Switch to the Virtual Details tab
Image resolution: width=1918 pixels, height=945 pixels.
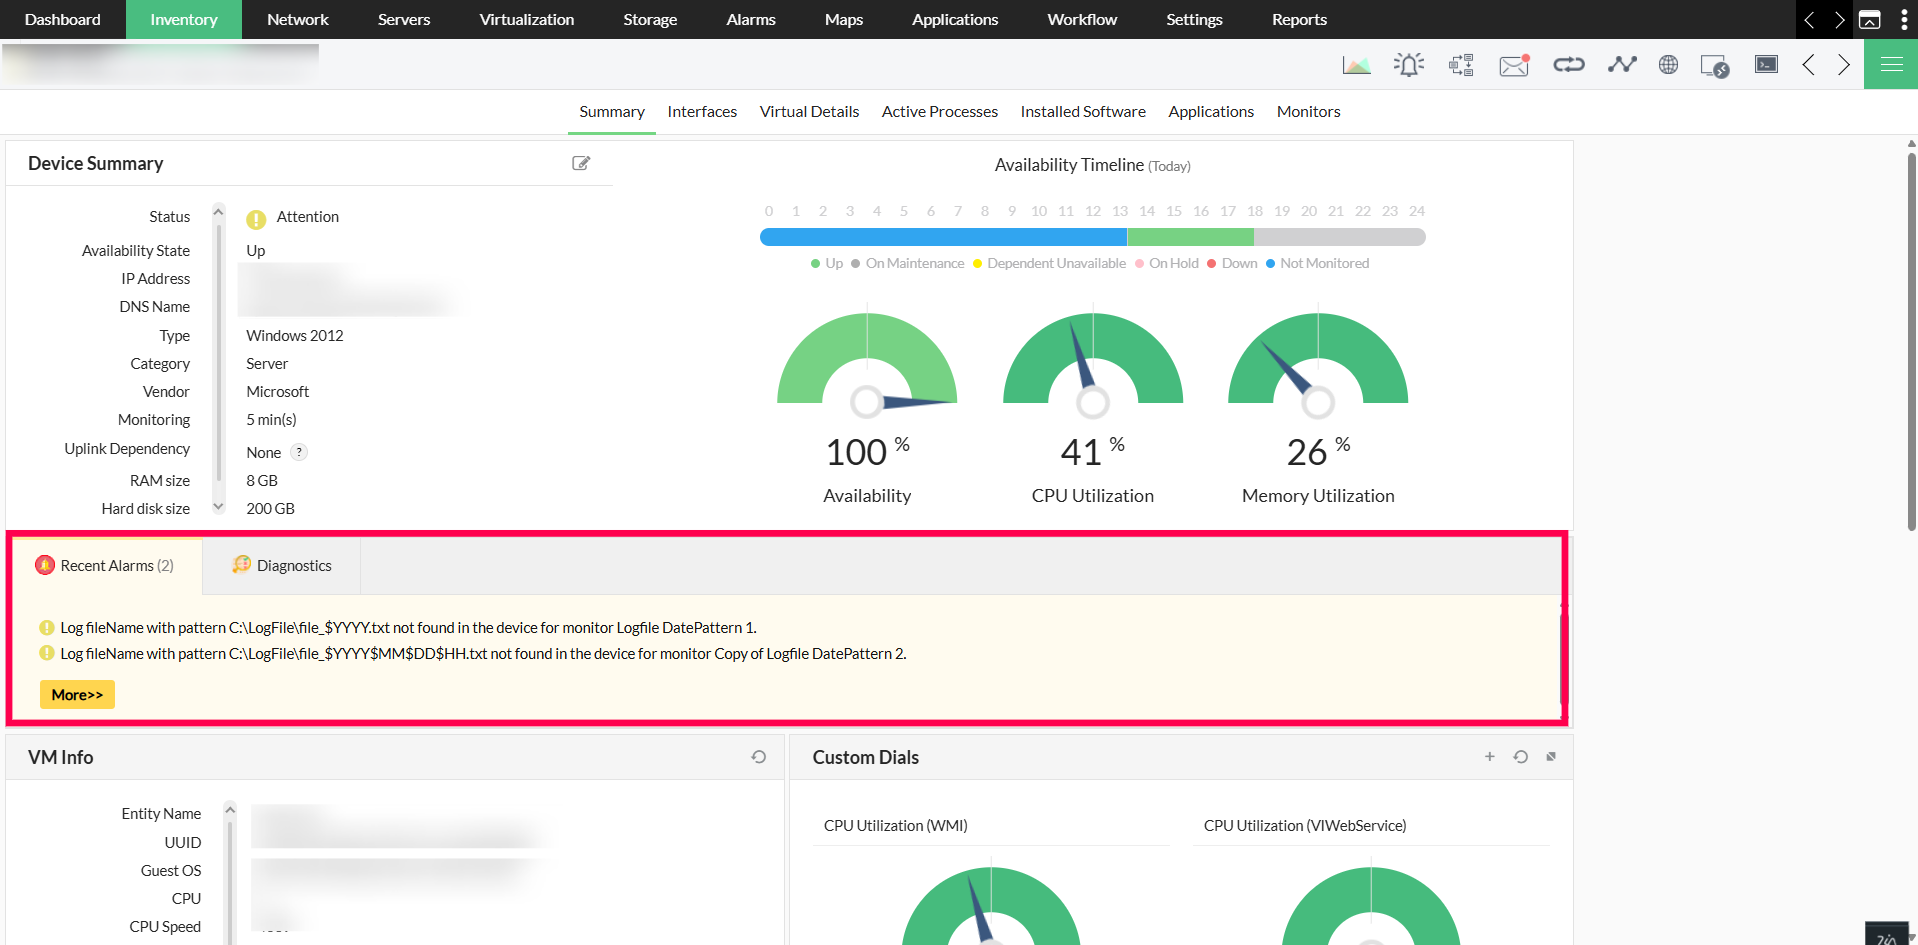click(809, 112)
